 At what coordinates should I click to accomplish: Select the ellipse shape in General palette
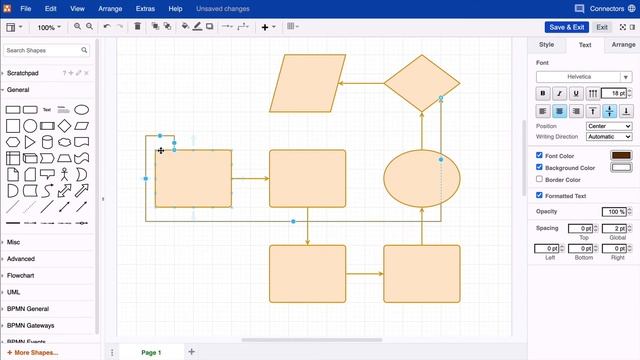point(81,110)
